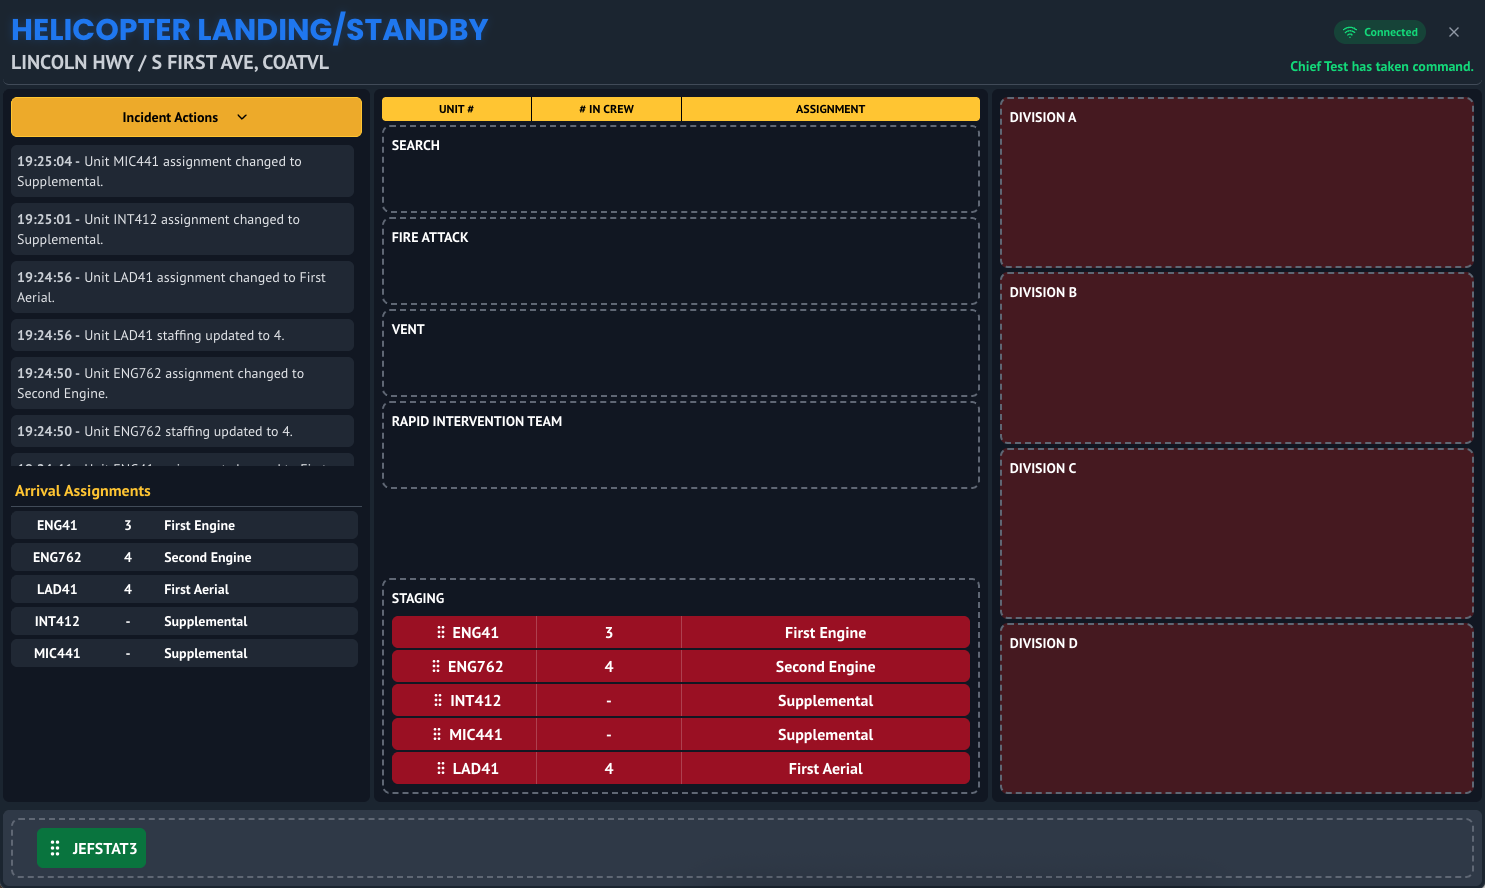
Task: Select the # IN CREW column header
Action: click(606, 109)
